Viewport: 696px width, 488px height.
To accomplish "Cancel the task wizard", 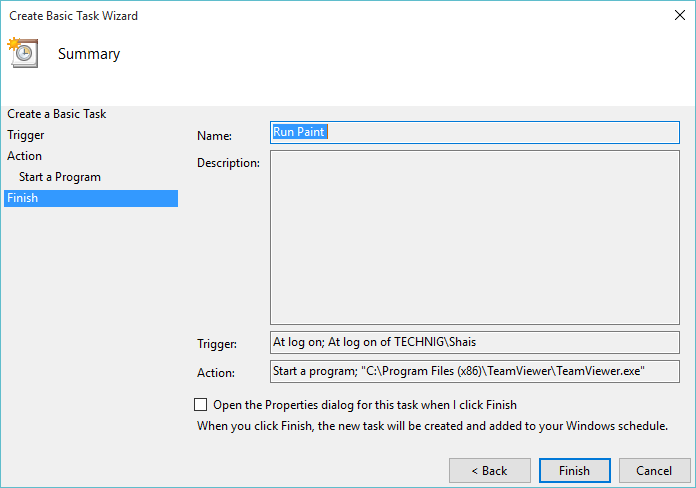I will [654, 470].
